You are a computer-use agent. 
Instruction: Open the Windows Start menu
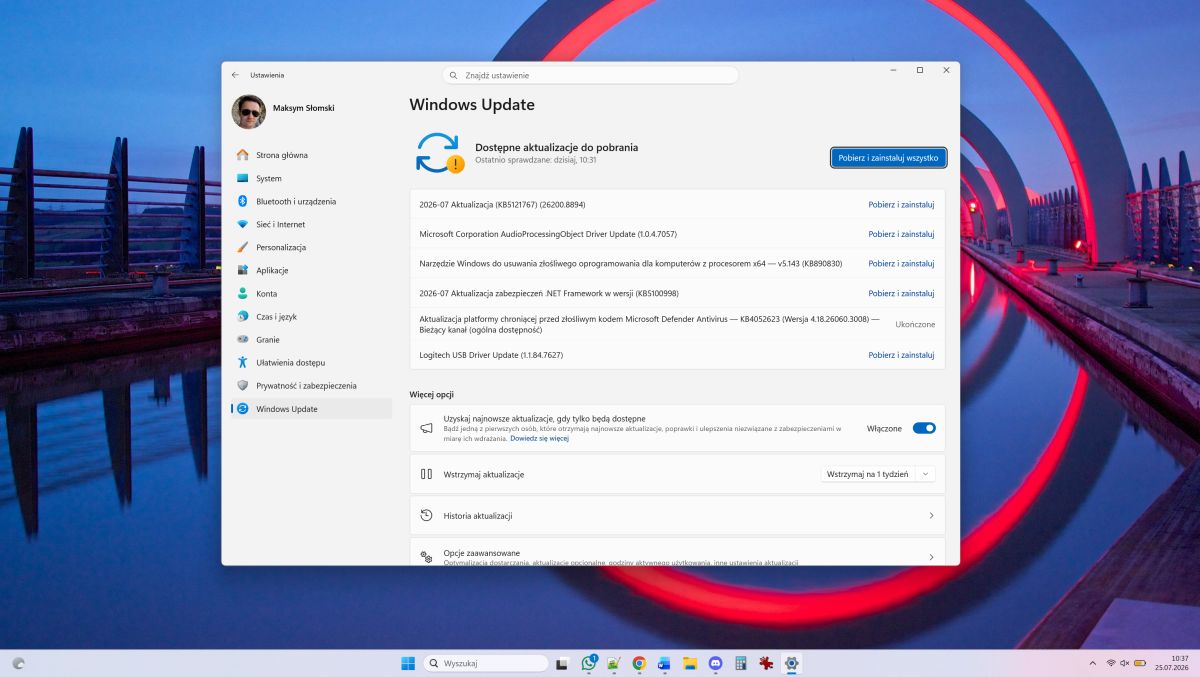point(408,663)
